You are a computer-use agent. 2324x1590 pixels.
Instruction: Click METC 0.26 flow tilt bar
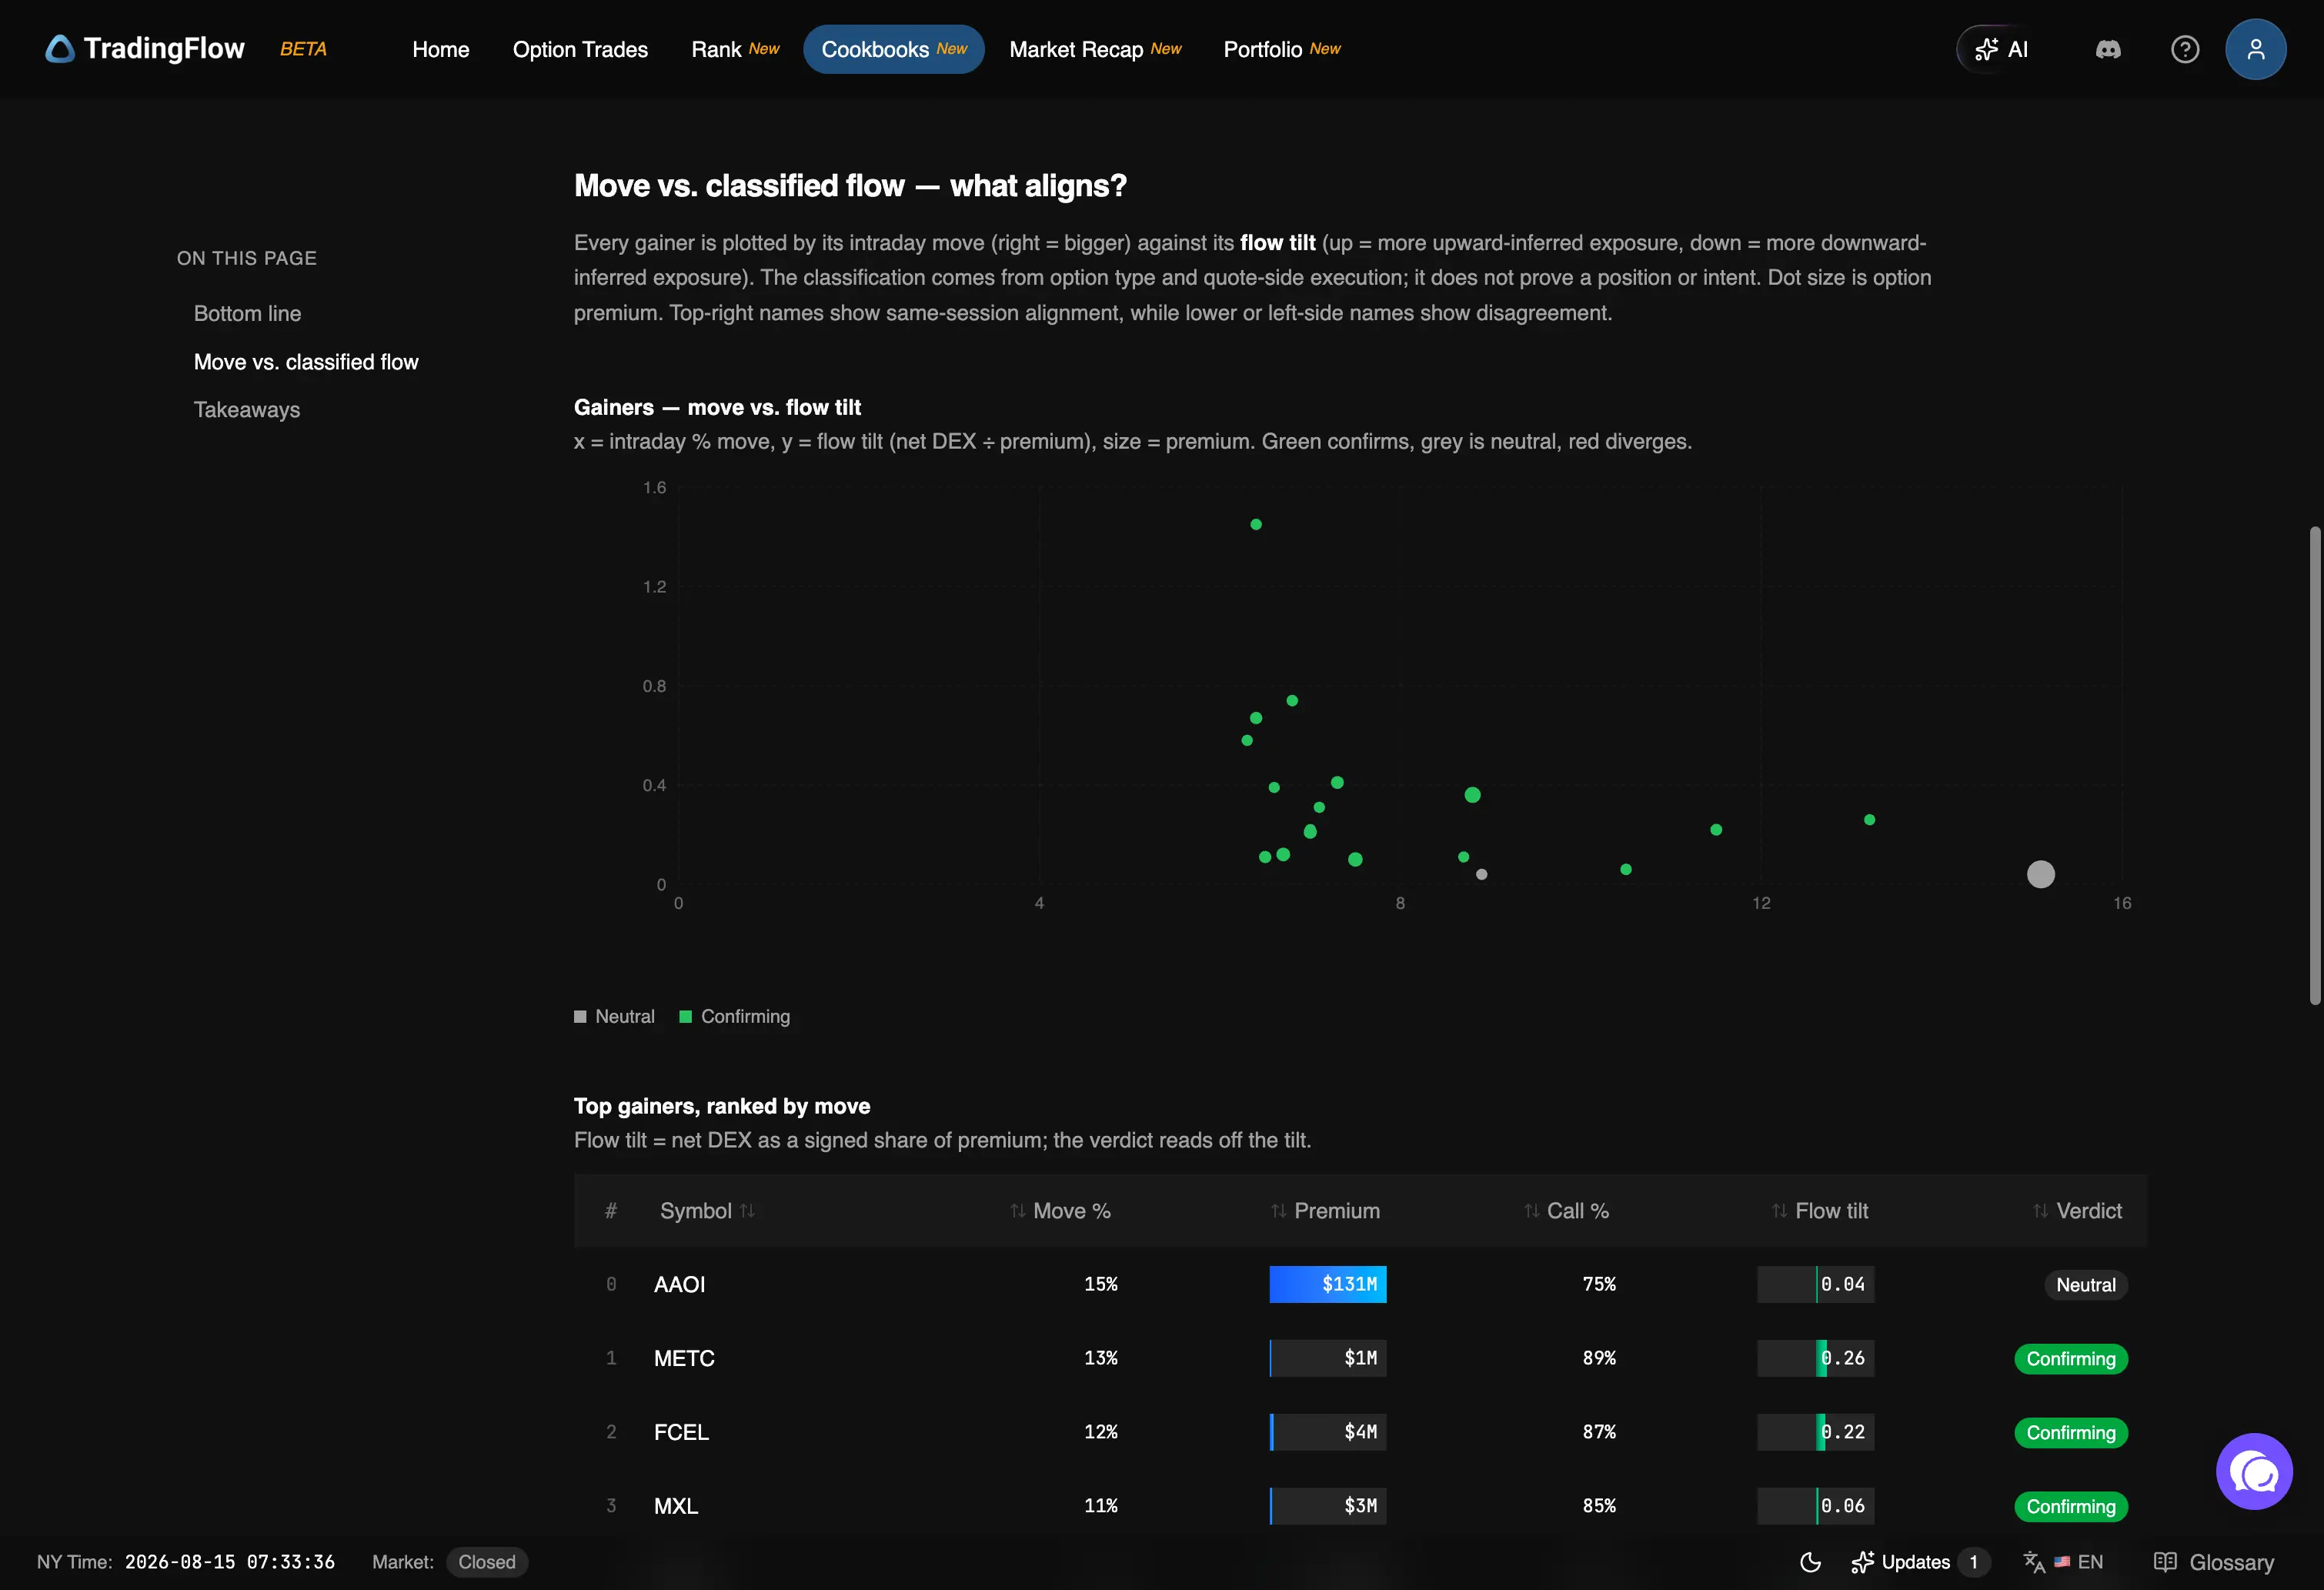pos(1815,1358)
